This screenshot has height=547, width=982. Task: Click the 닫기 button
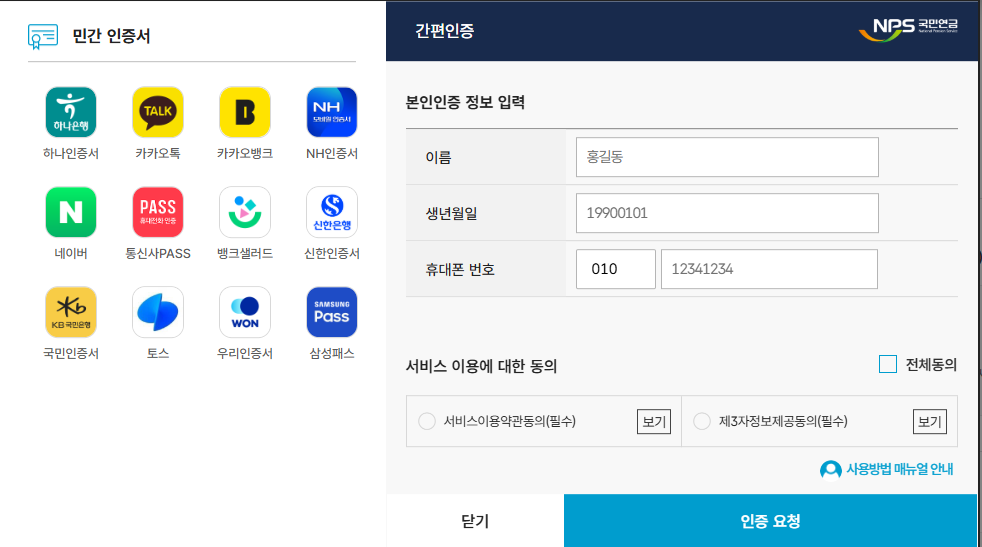click(x=475, y=521)
